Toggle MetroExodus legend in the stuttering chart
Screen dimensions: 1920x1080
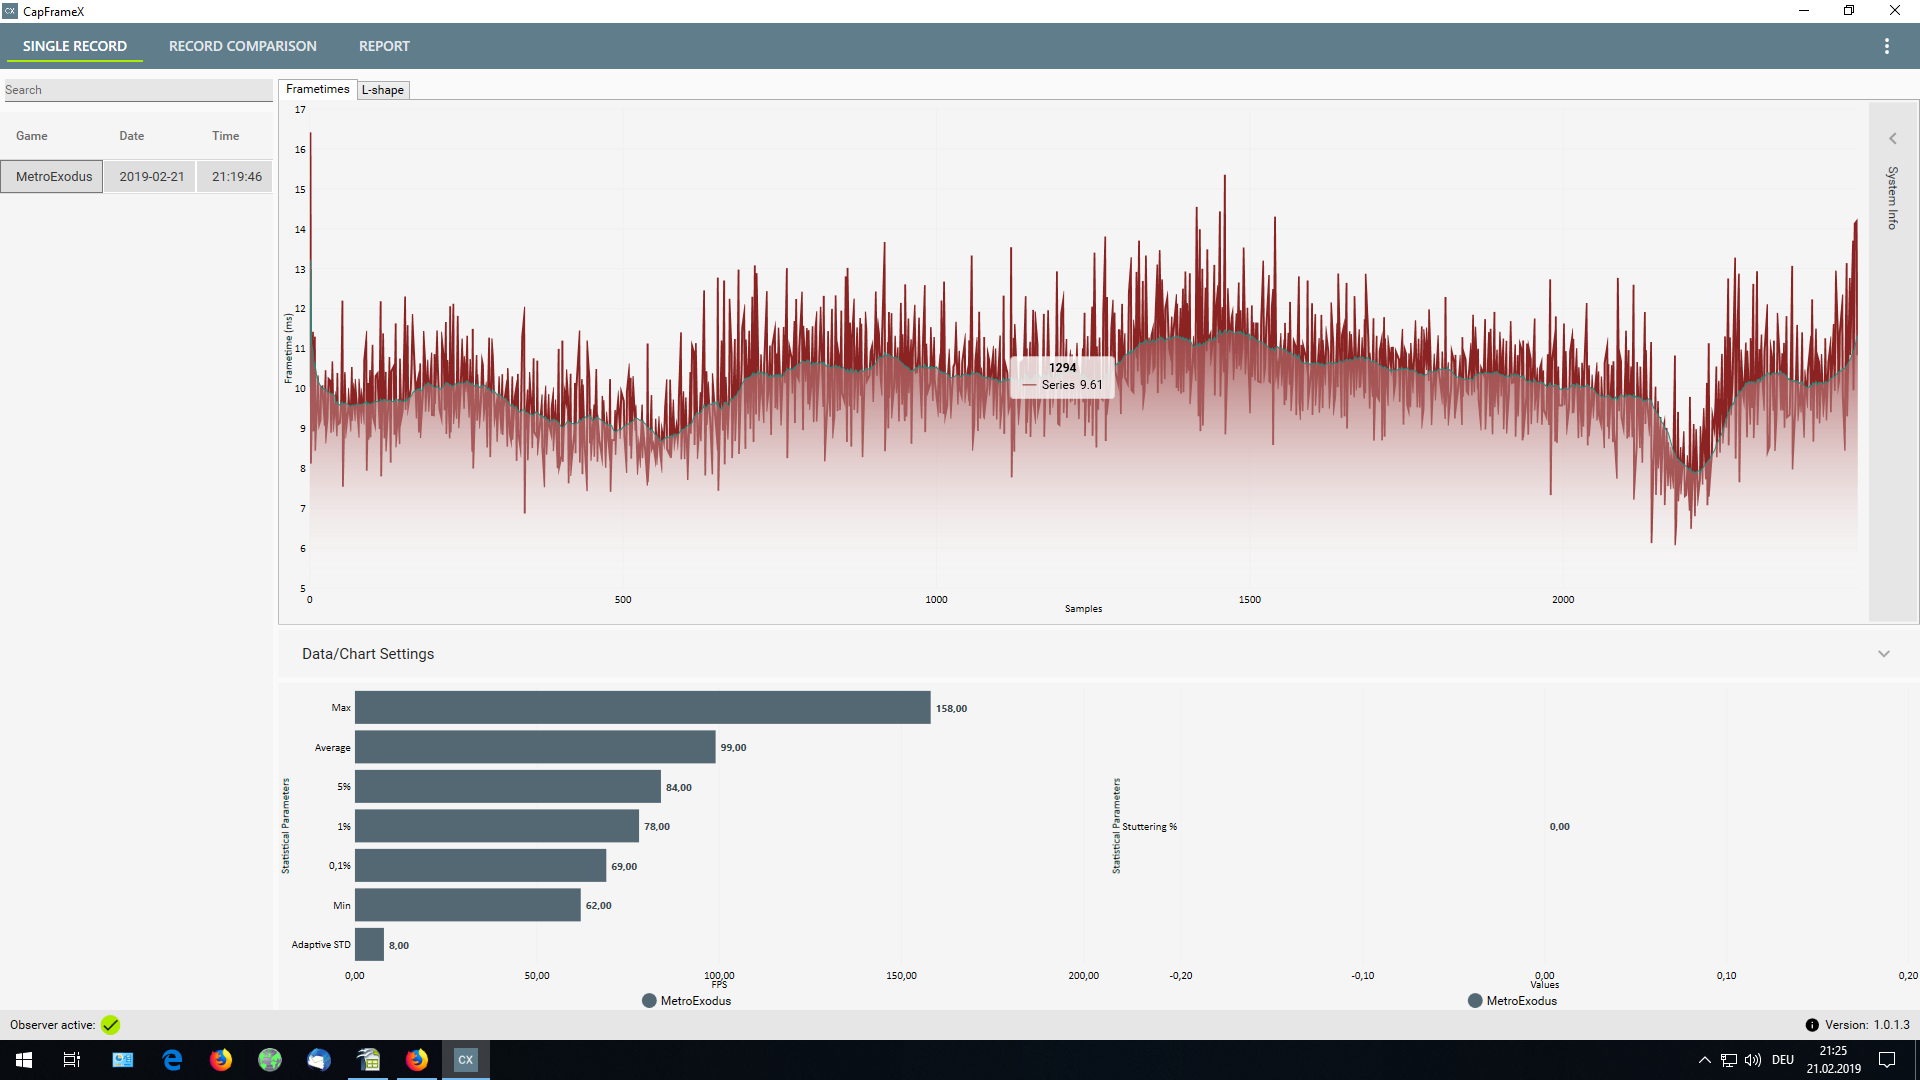point(1512,1001)
